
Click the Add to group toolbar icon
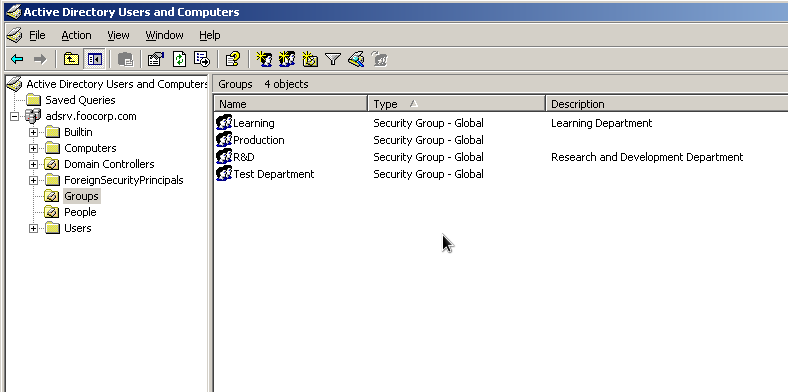[x=379, y=59]
